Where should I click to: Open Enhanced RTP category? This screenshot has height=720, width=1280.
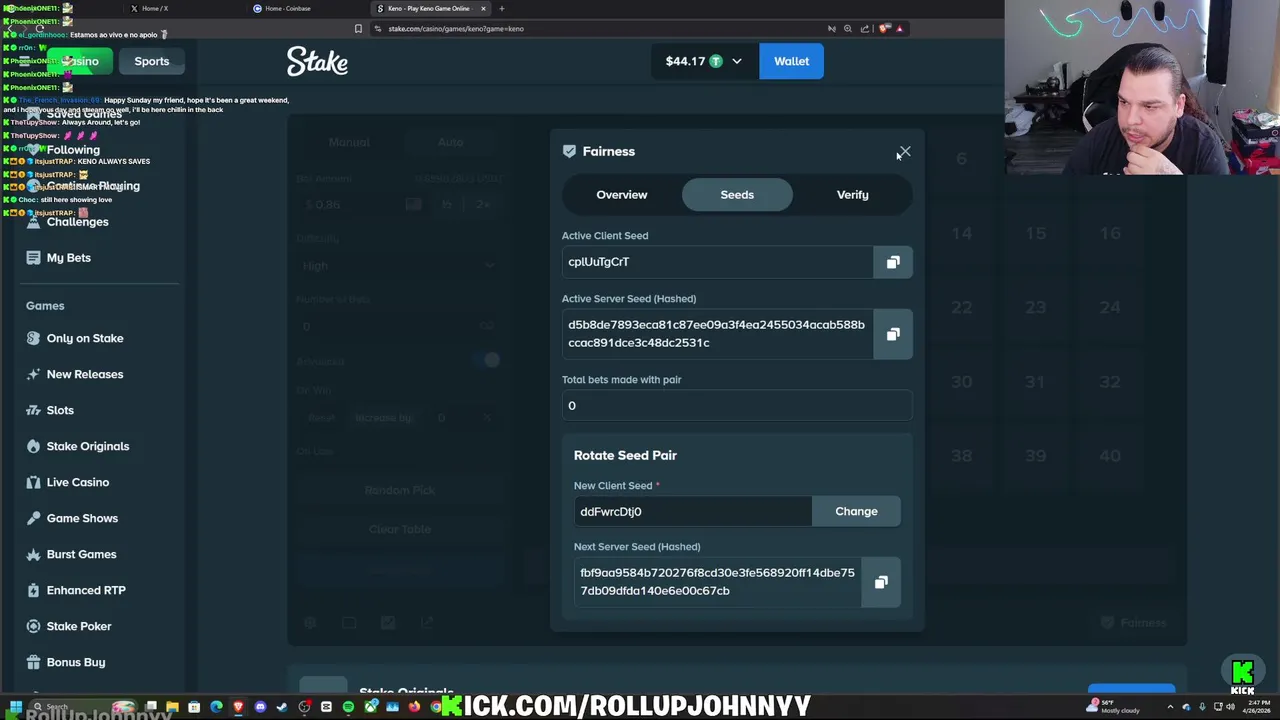coord(86,590)
